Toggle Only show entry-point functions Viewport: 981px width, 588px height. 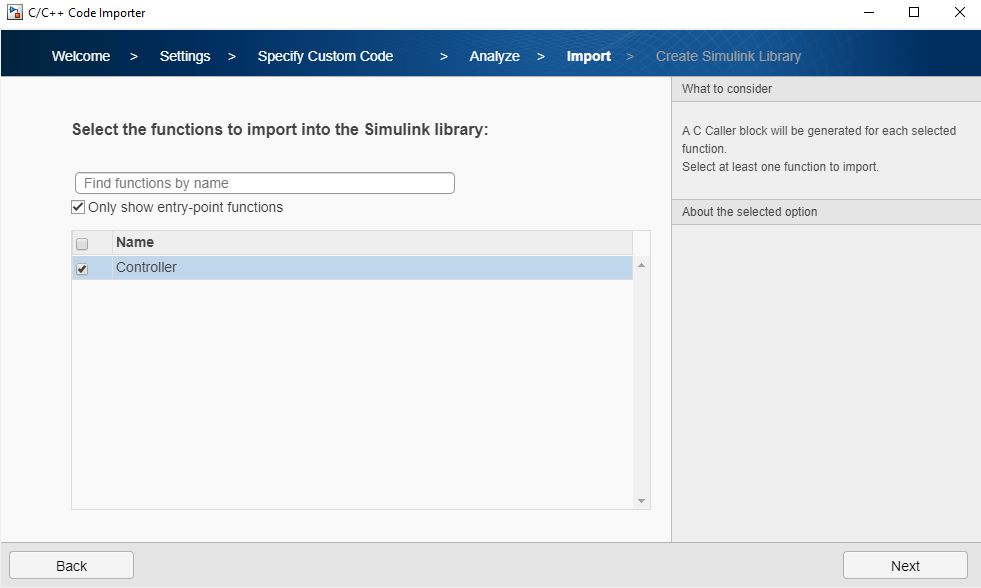[78, 208]
